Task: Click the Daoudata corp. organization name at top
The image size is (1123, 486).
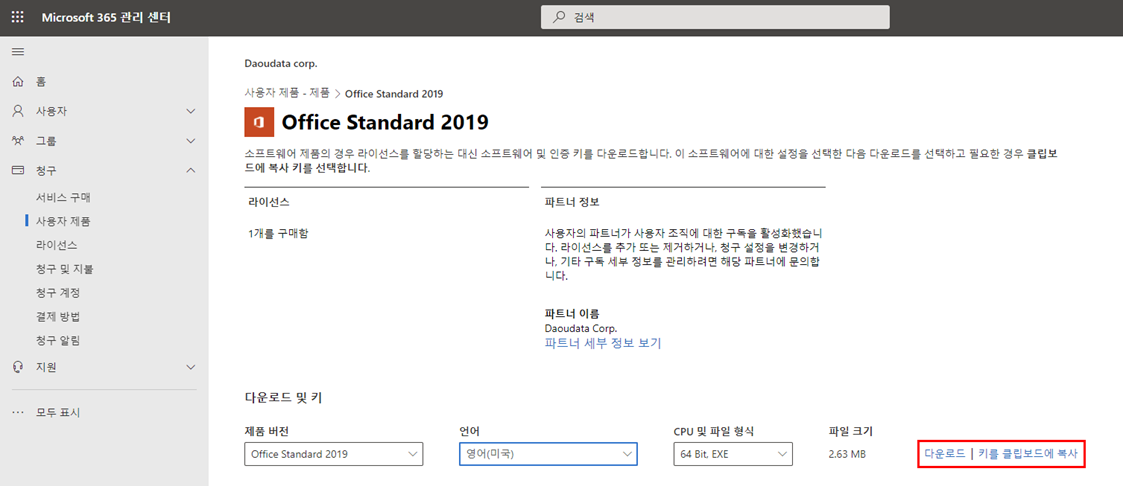Action: pos(281,64)
